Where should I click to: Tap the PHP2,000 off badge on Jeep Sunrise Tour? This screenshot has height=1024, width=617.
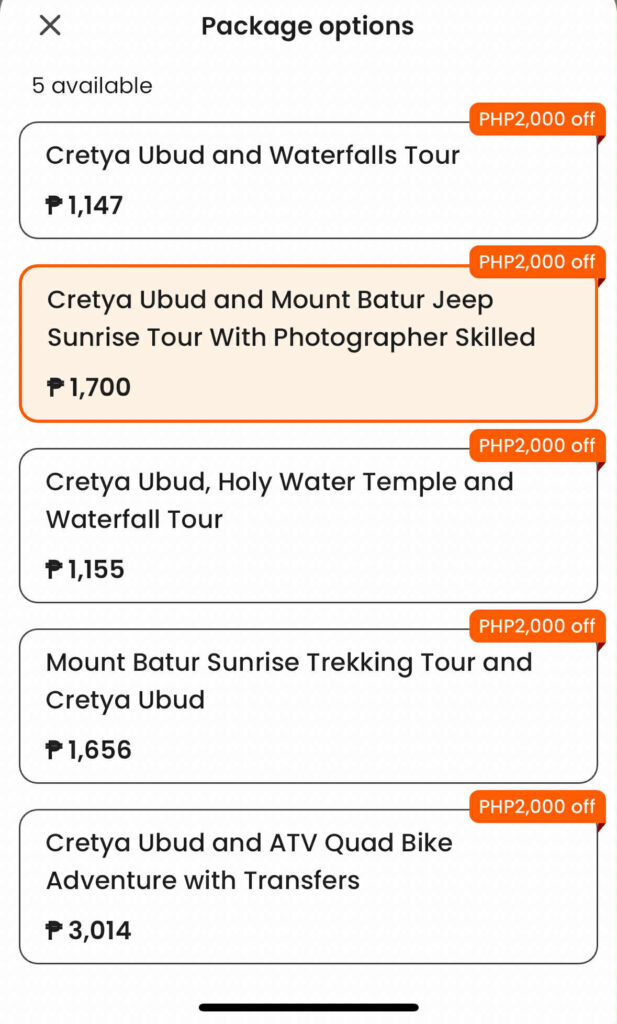point(537,262)
